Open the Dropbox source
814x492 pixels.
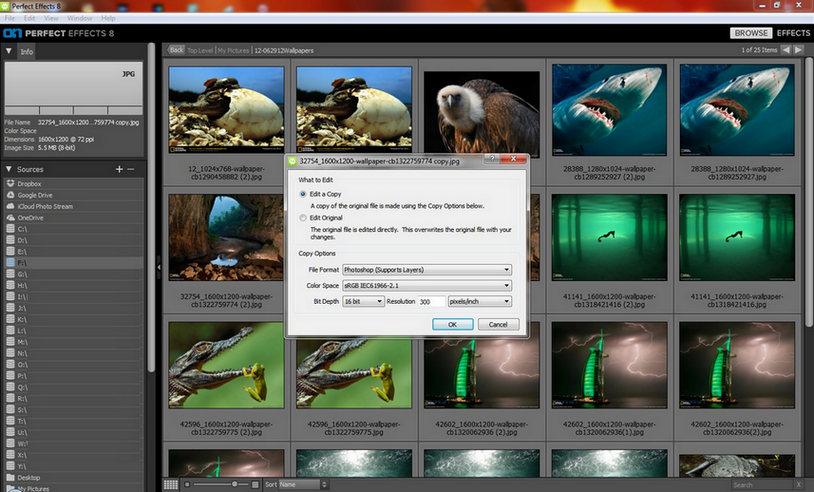[29, 184]
